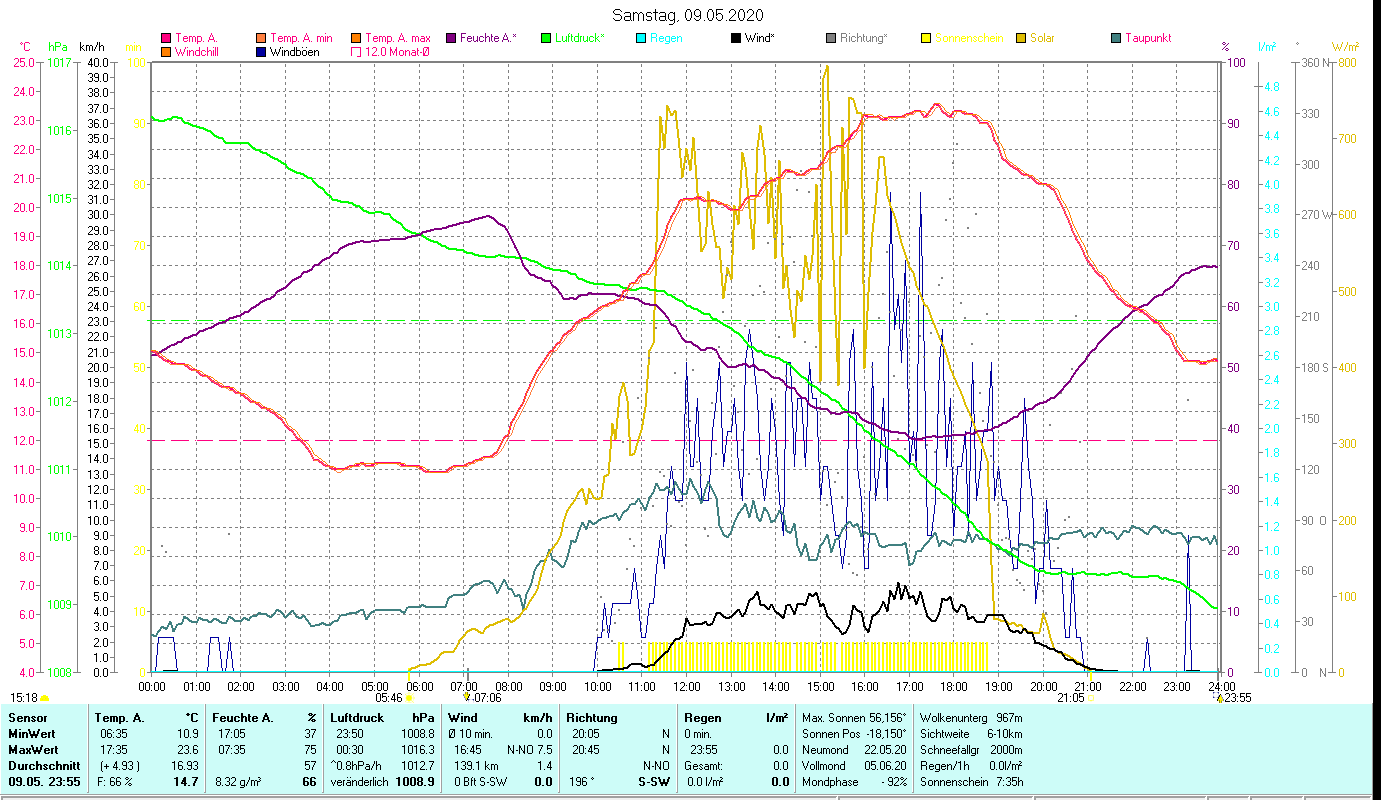Click the maximum pressure value 1016.3
Image resolution: width=1381 pixels, height=800 pixels.
[416, 749]
